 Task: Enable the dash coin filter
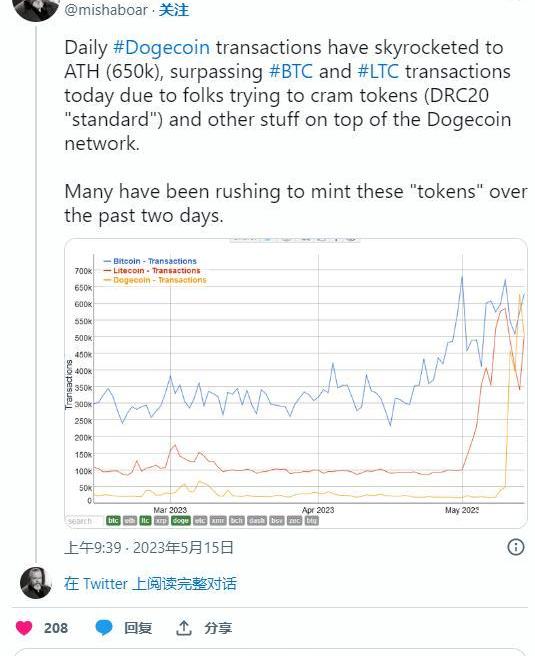coord(257,520)
